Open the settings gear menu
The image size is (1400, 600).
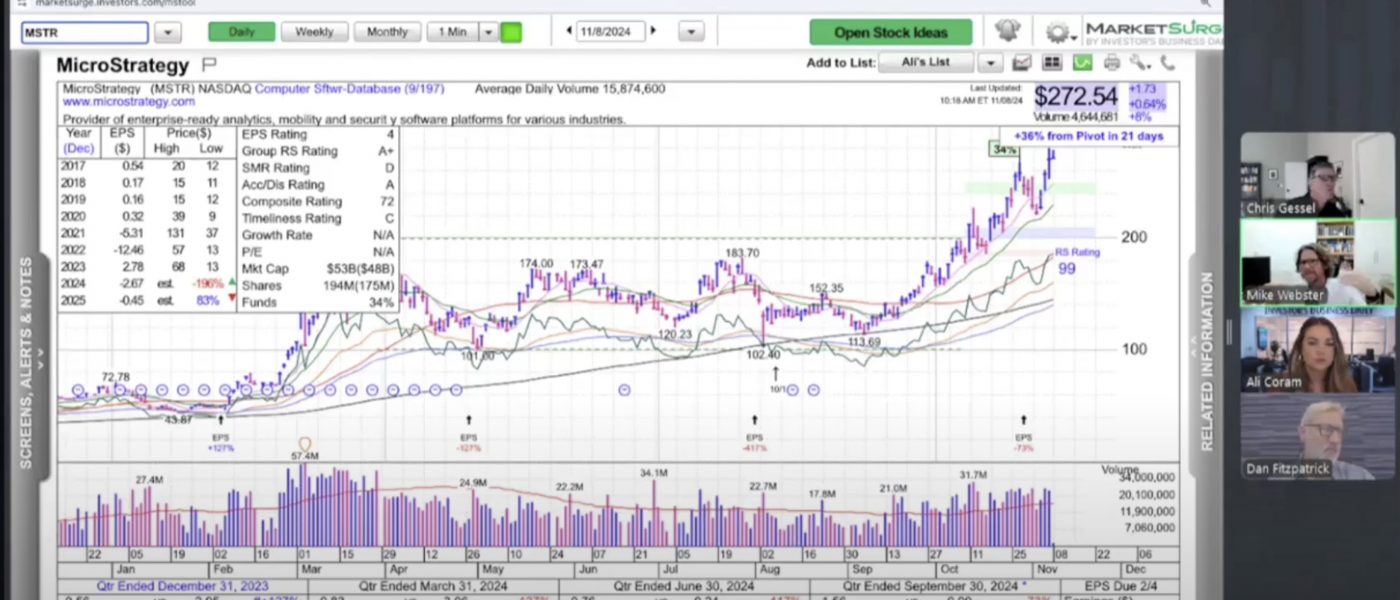(x=1057, y=32)
